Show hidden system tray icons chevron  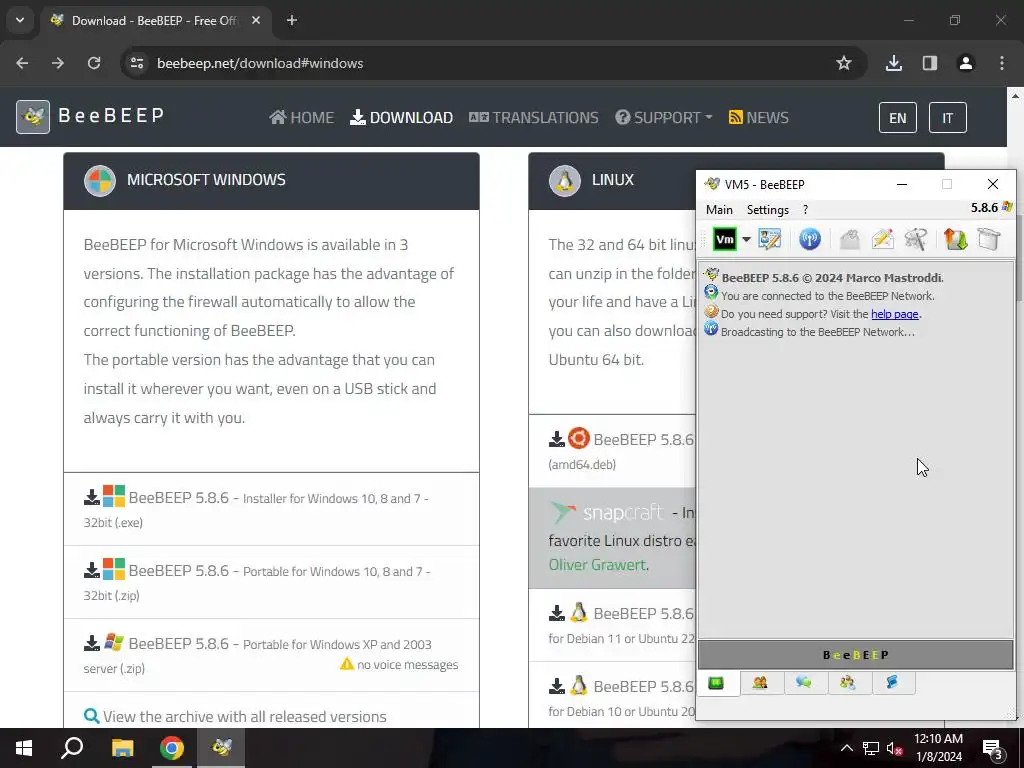point(846,748)
